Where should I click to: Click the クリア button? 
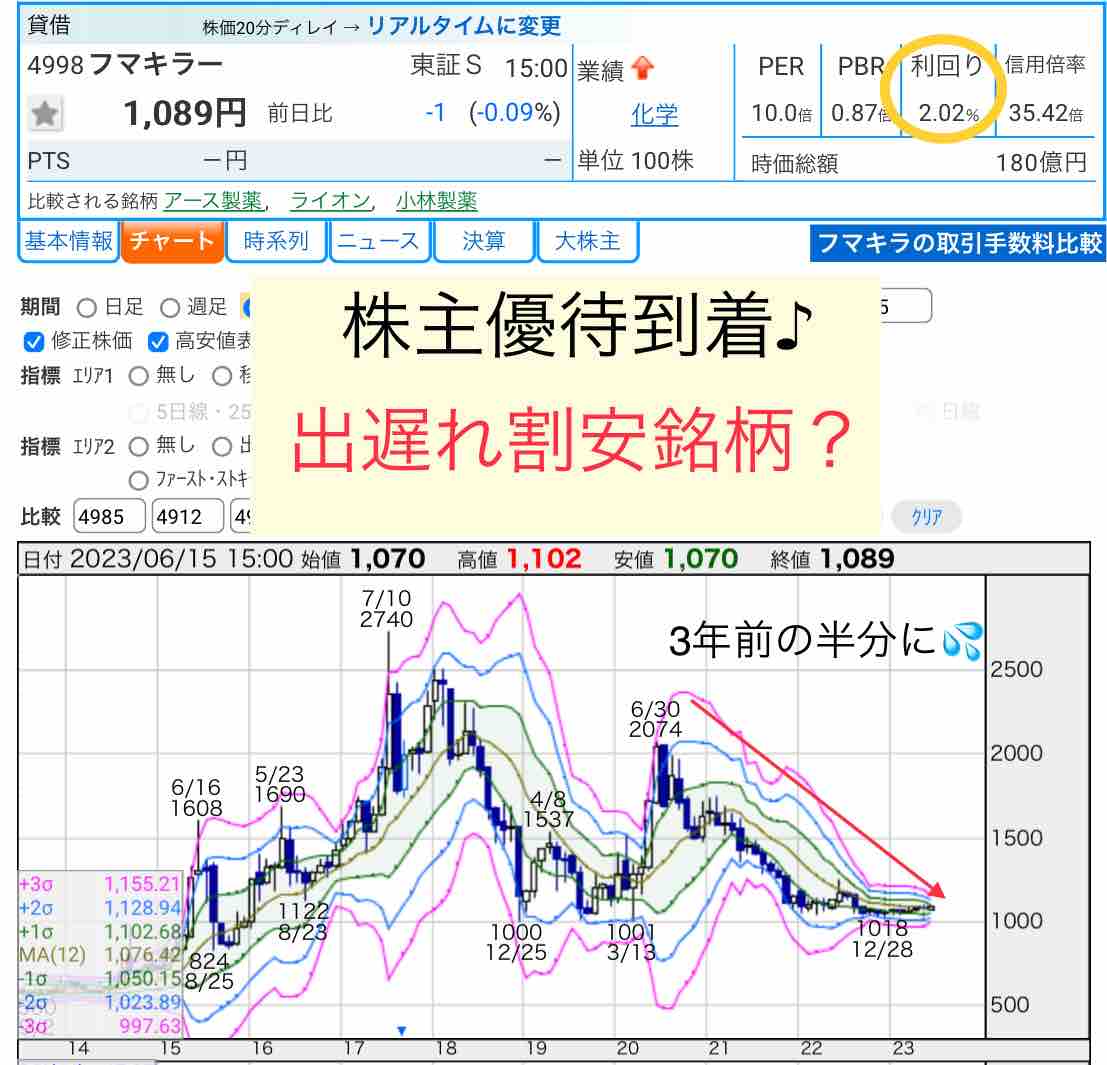pos(926,517)
